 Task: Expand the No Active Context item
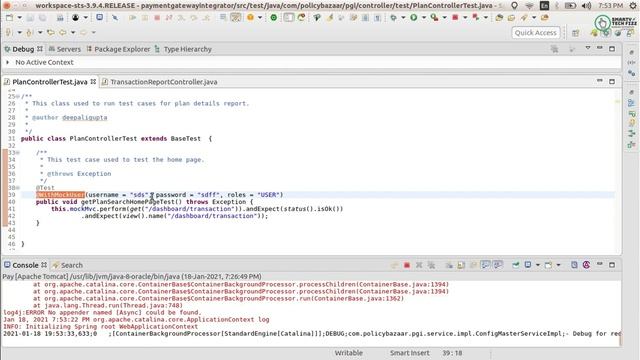click(x=7, y=62)
